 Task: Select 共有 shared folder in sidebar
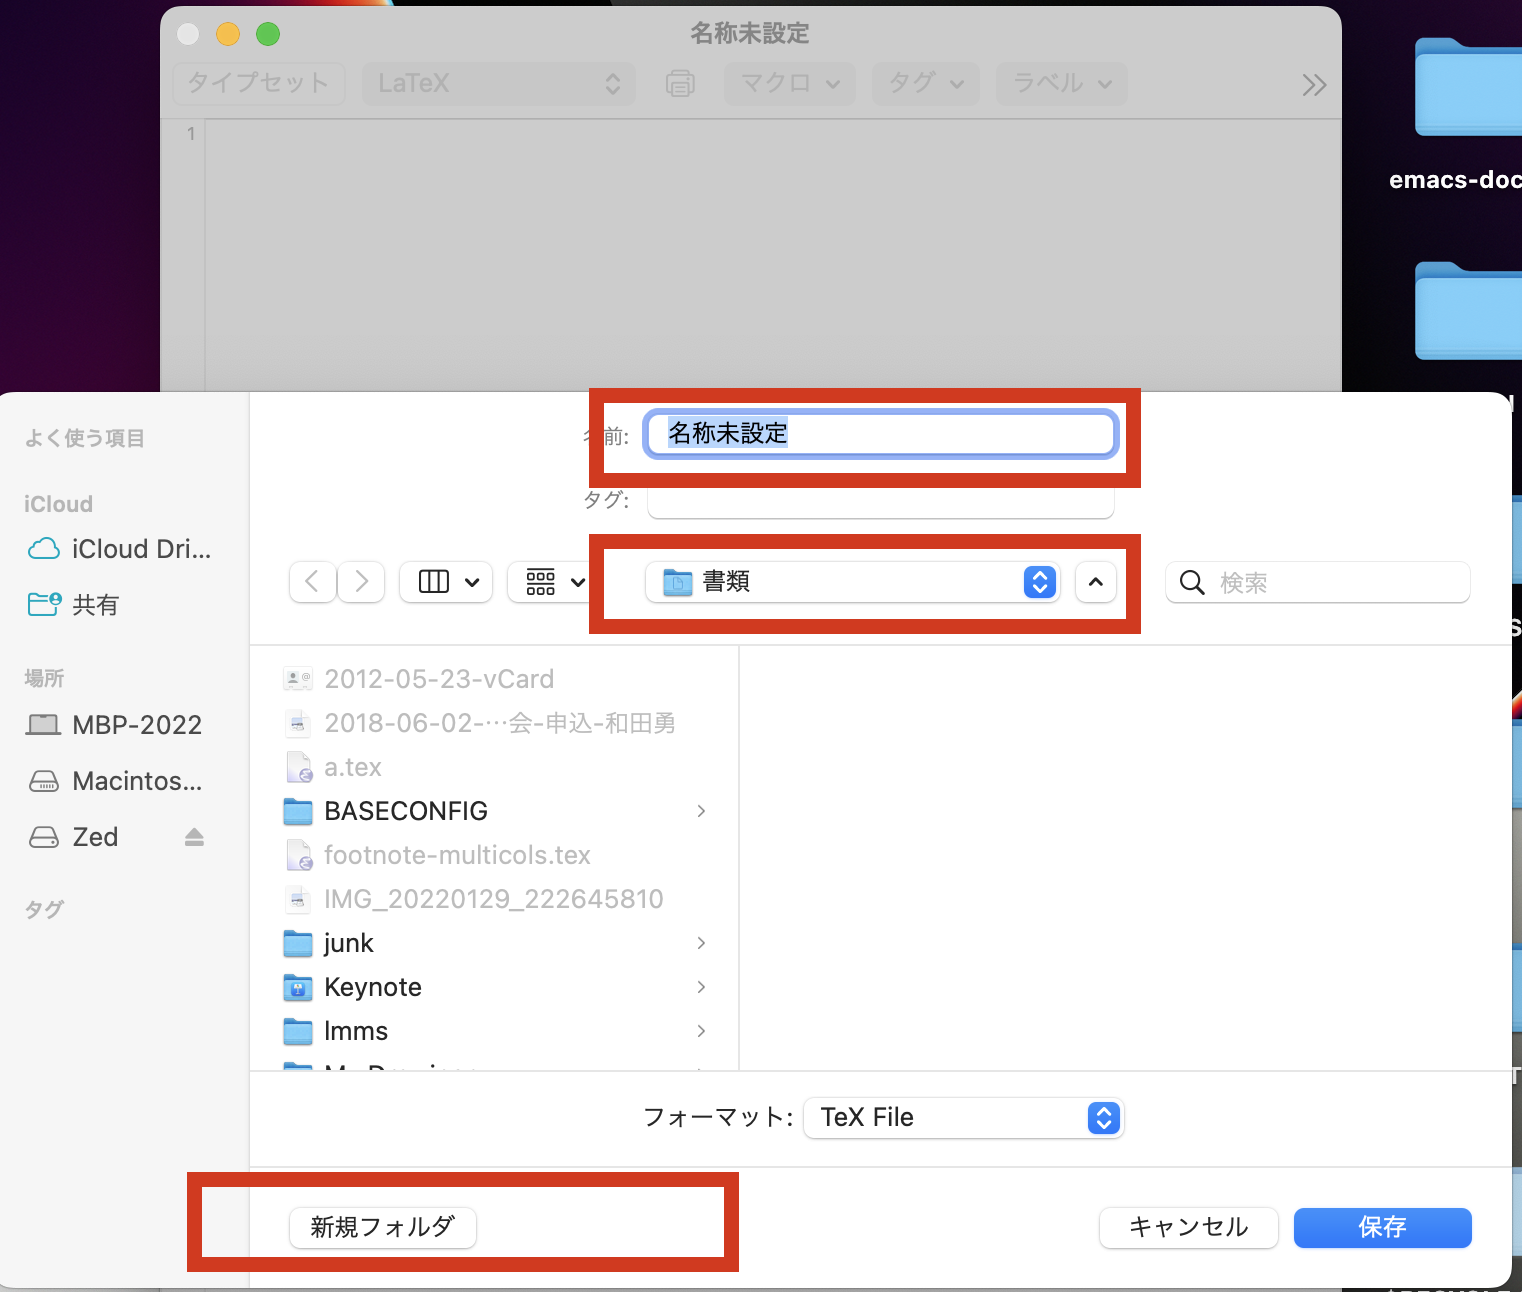(75, 605)
